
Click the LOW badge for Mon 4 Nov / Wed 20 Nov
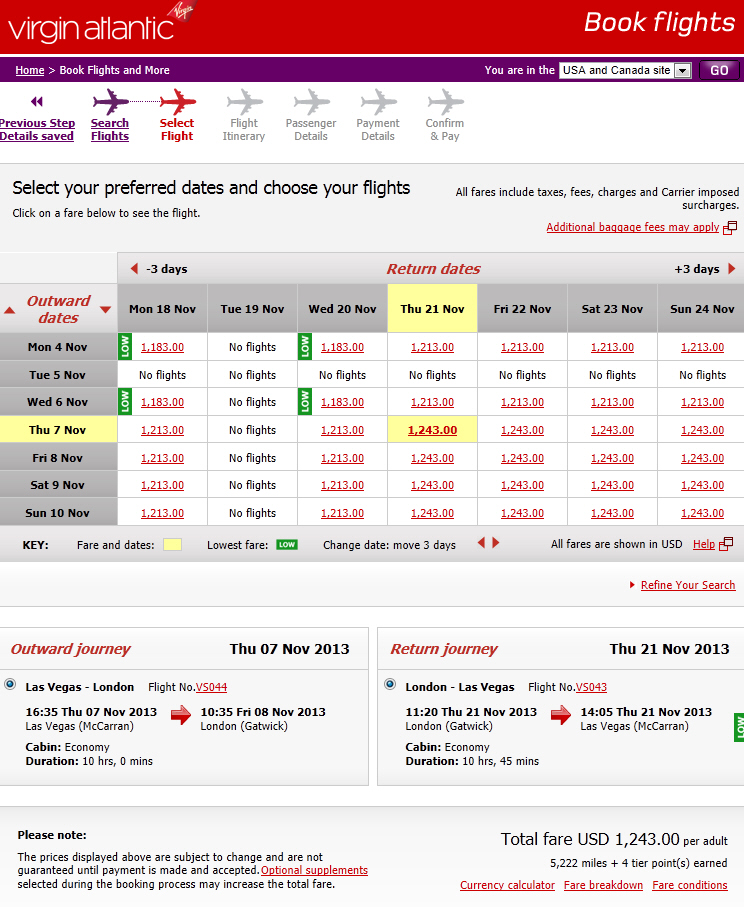click(x=305, y=346)
